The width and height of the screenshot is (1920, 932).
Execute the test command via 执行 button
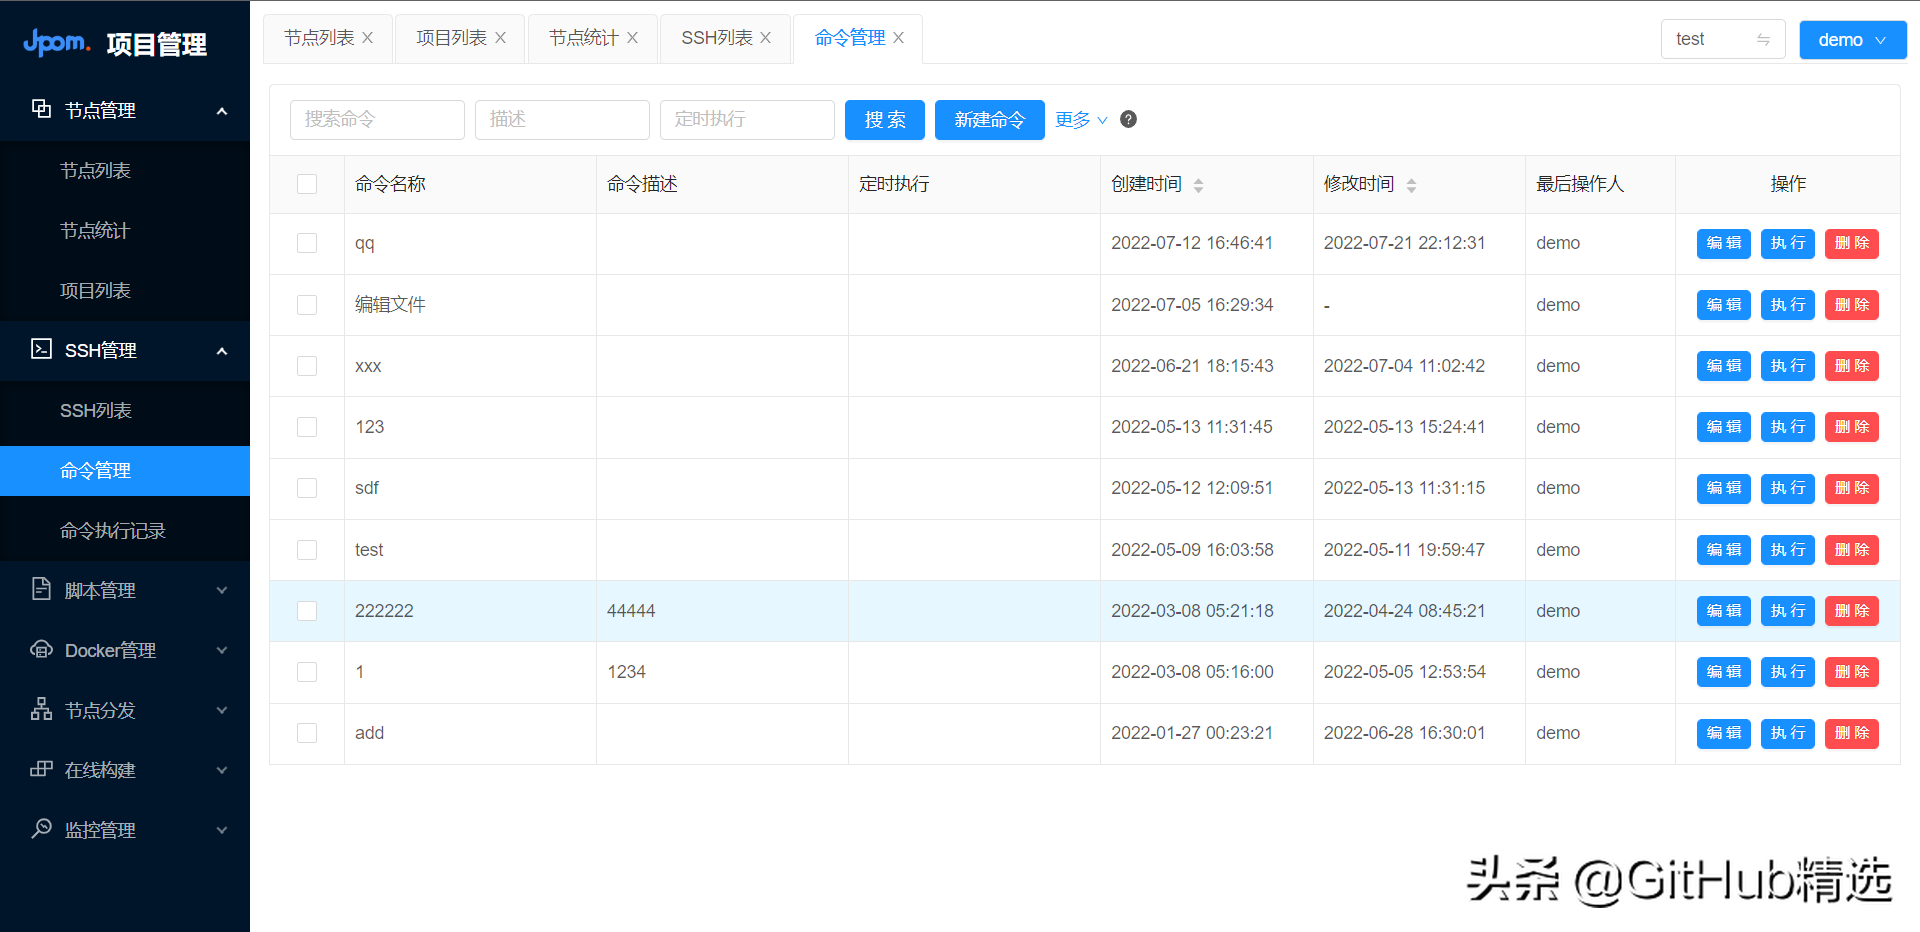[x=1787, y=549]
